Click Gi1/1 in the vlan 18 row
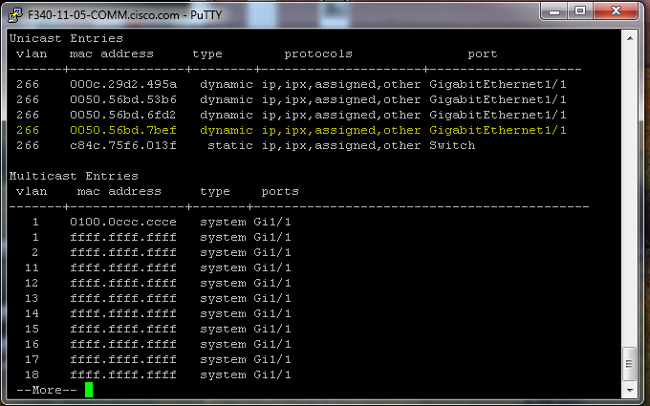 tap(273, 374)
